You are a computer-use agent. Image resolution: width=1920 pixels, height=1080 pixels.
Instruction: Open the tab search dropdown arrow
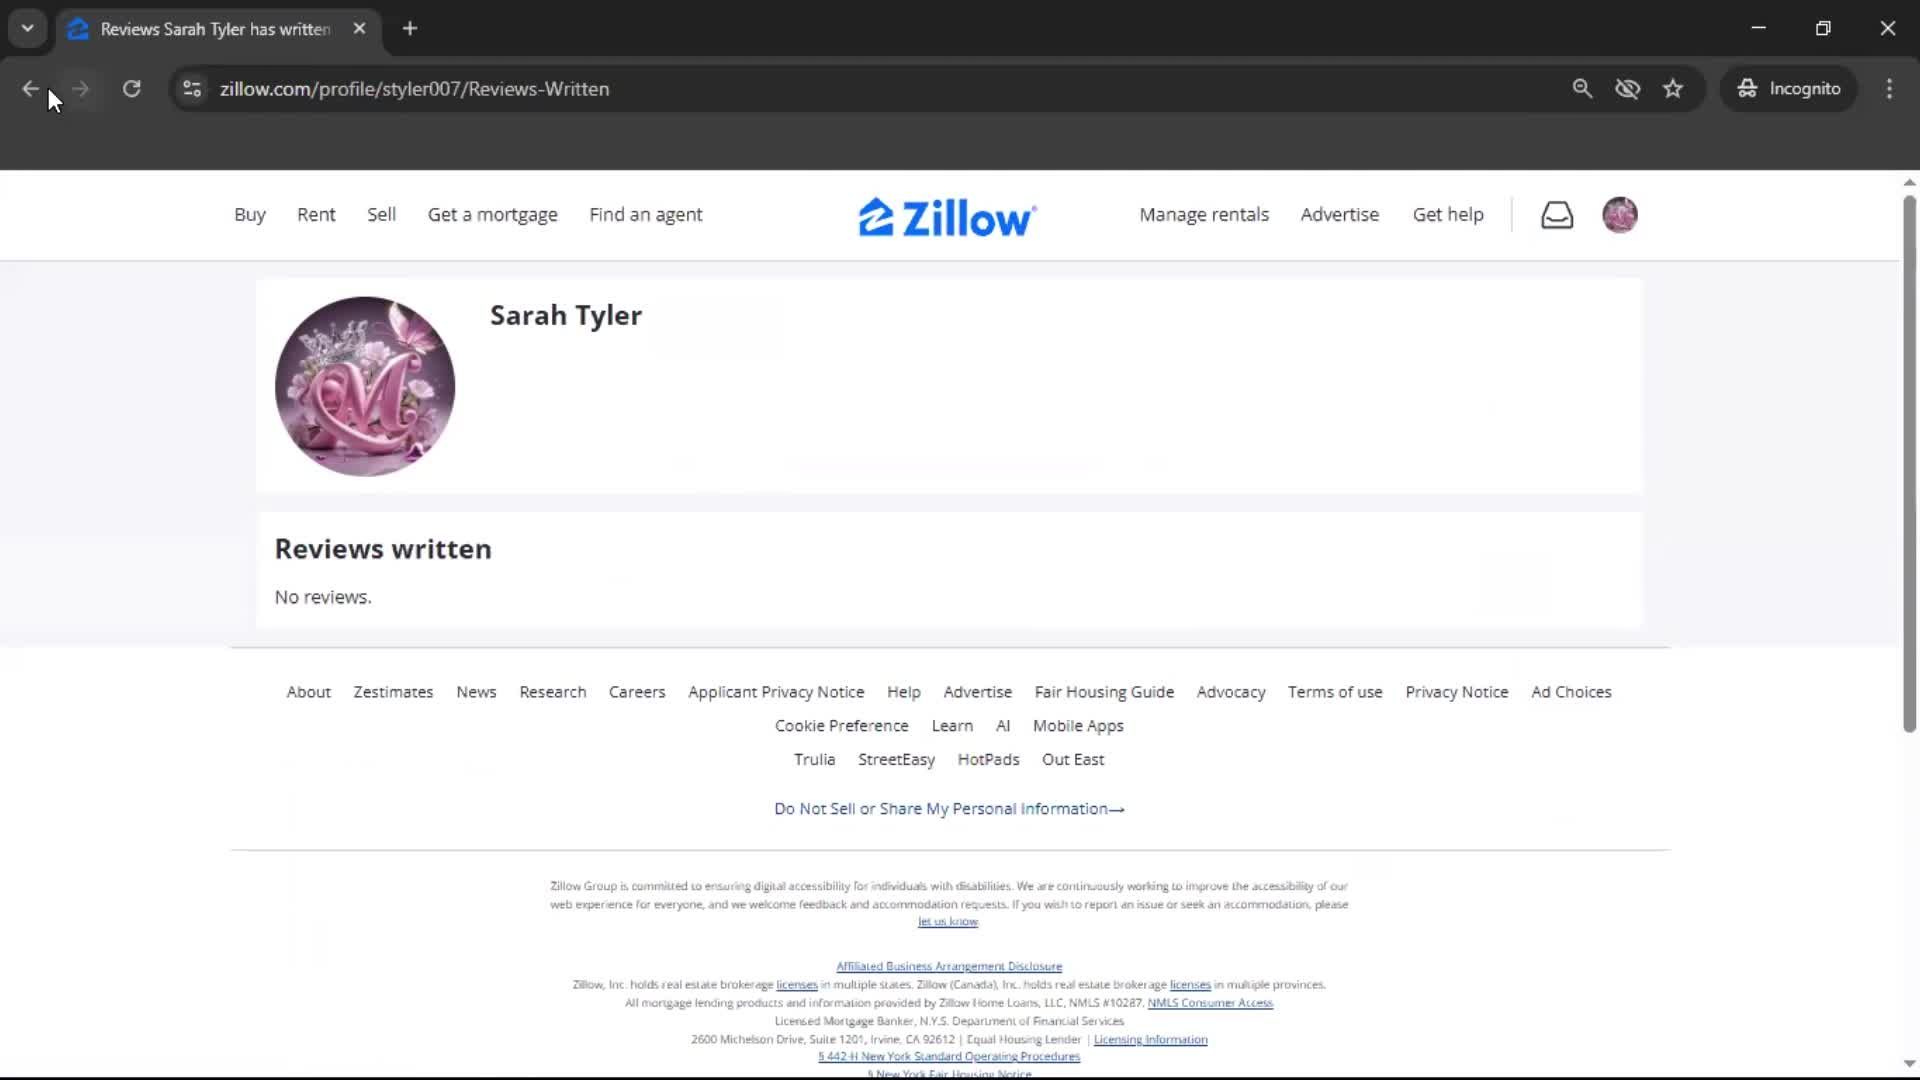27,28
